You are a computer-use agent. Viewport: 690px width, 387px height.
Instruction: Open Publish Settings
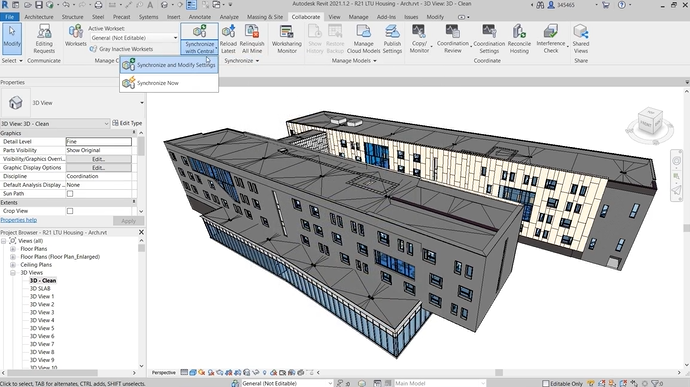[x=392, y=39]
